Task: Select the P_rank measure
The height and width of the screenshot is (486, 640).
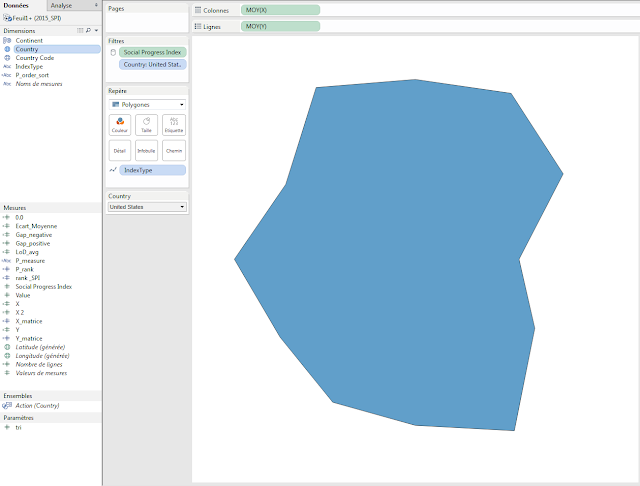Action: click(x=24, y=269)
